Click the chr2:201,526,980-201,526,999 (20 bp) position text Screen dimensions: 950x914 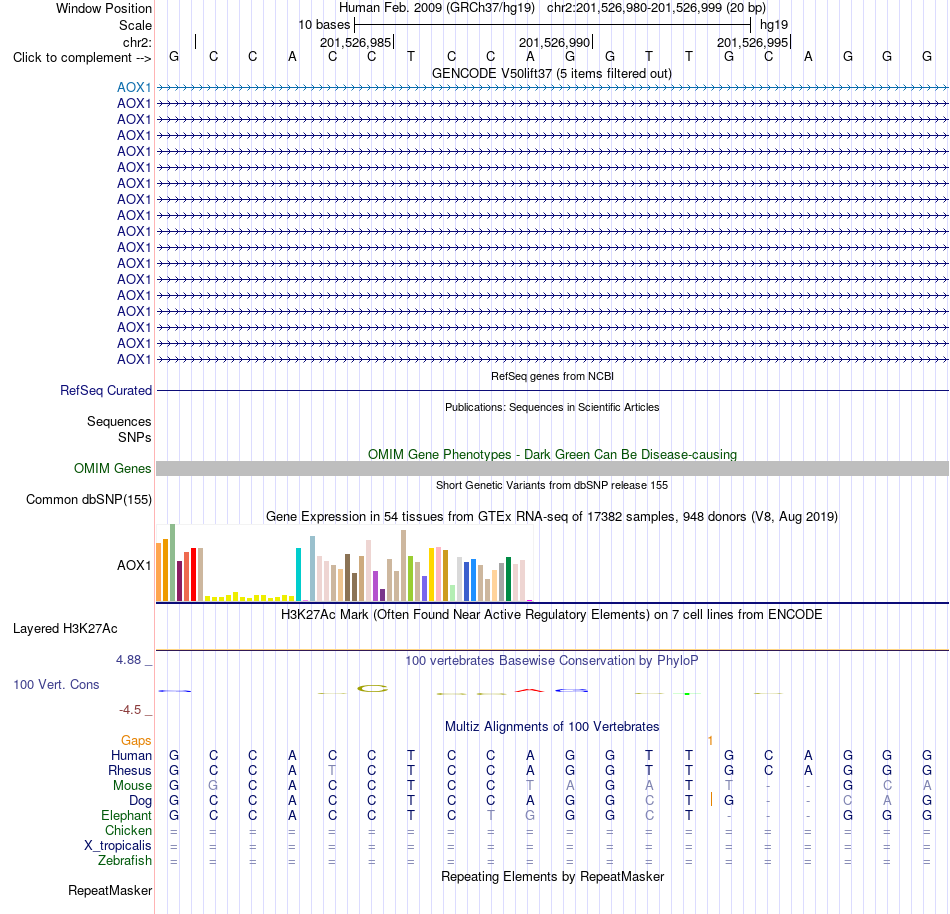[656, 8]
